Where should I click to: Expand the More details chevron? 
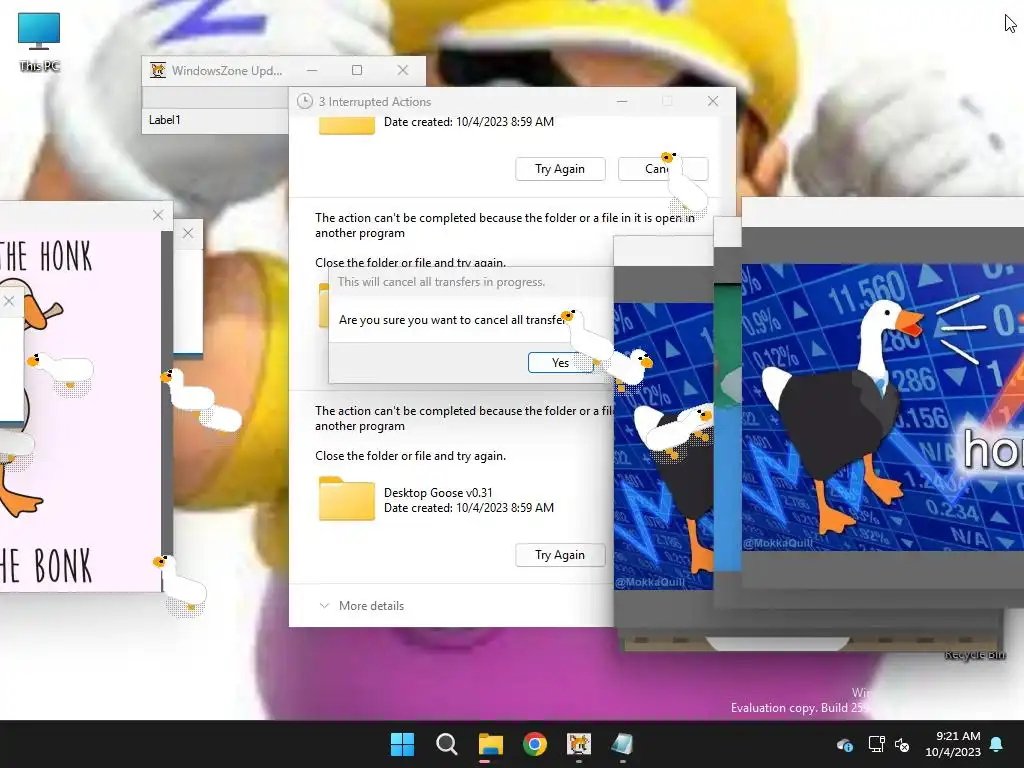pos(324,605)
